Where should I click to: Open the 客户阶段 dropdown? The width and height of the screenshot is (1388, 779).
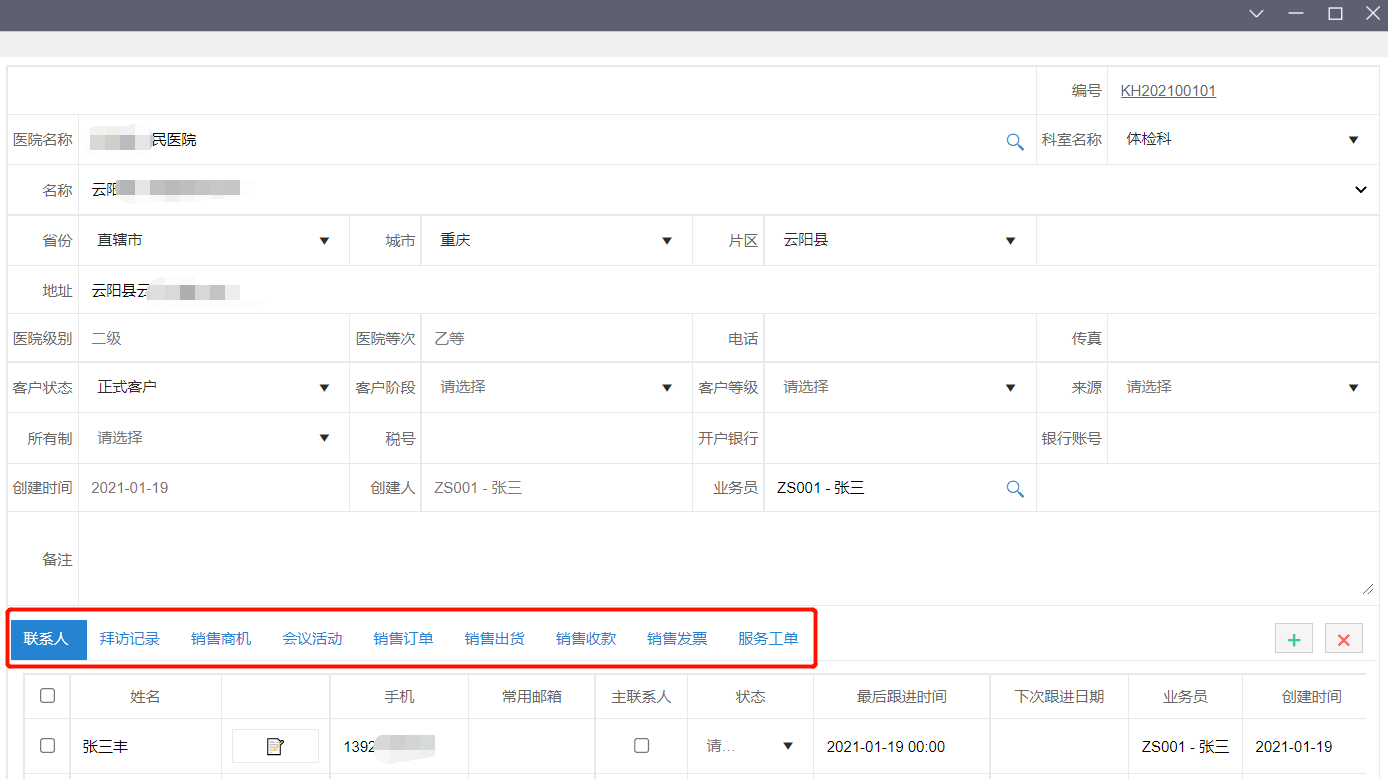tap(667, 387)
